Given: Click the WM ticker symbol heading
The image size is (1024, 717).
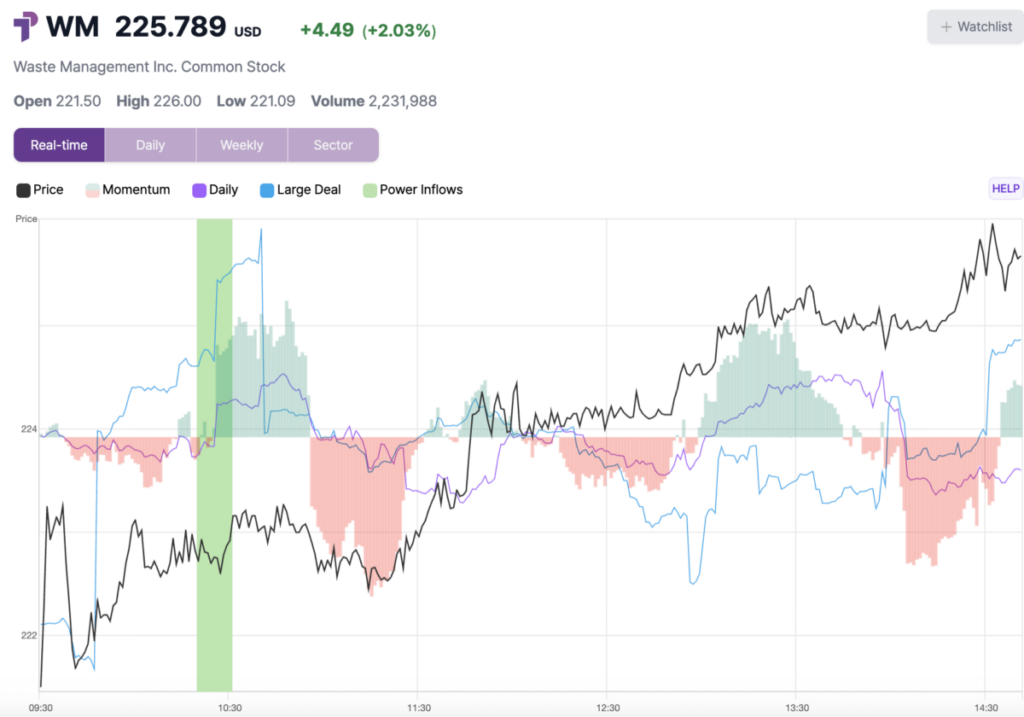Looking at the screenshot, I should [x=76, y=27].
